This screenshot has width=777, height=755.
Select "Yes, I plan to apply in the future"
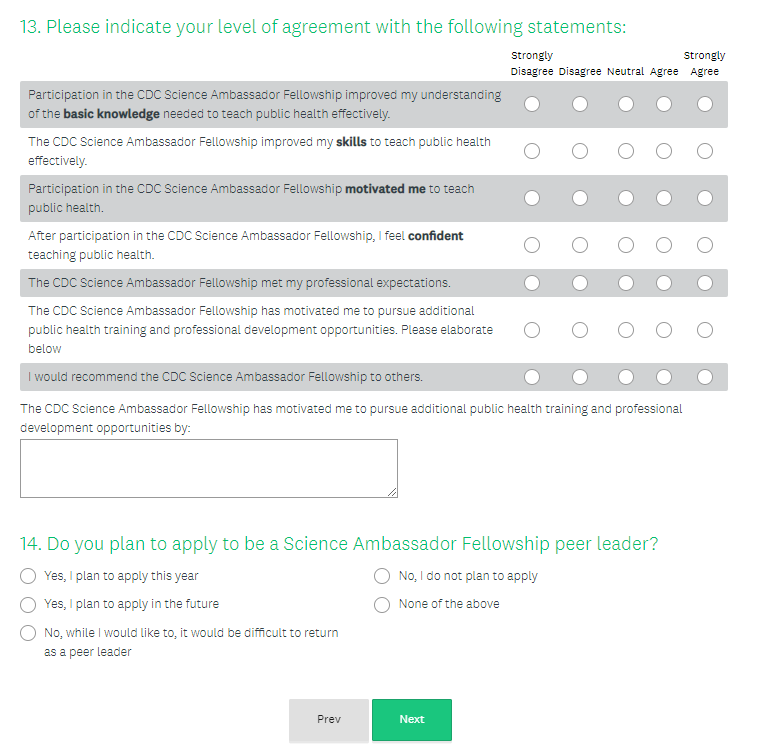[29, 604]
